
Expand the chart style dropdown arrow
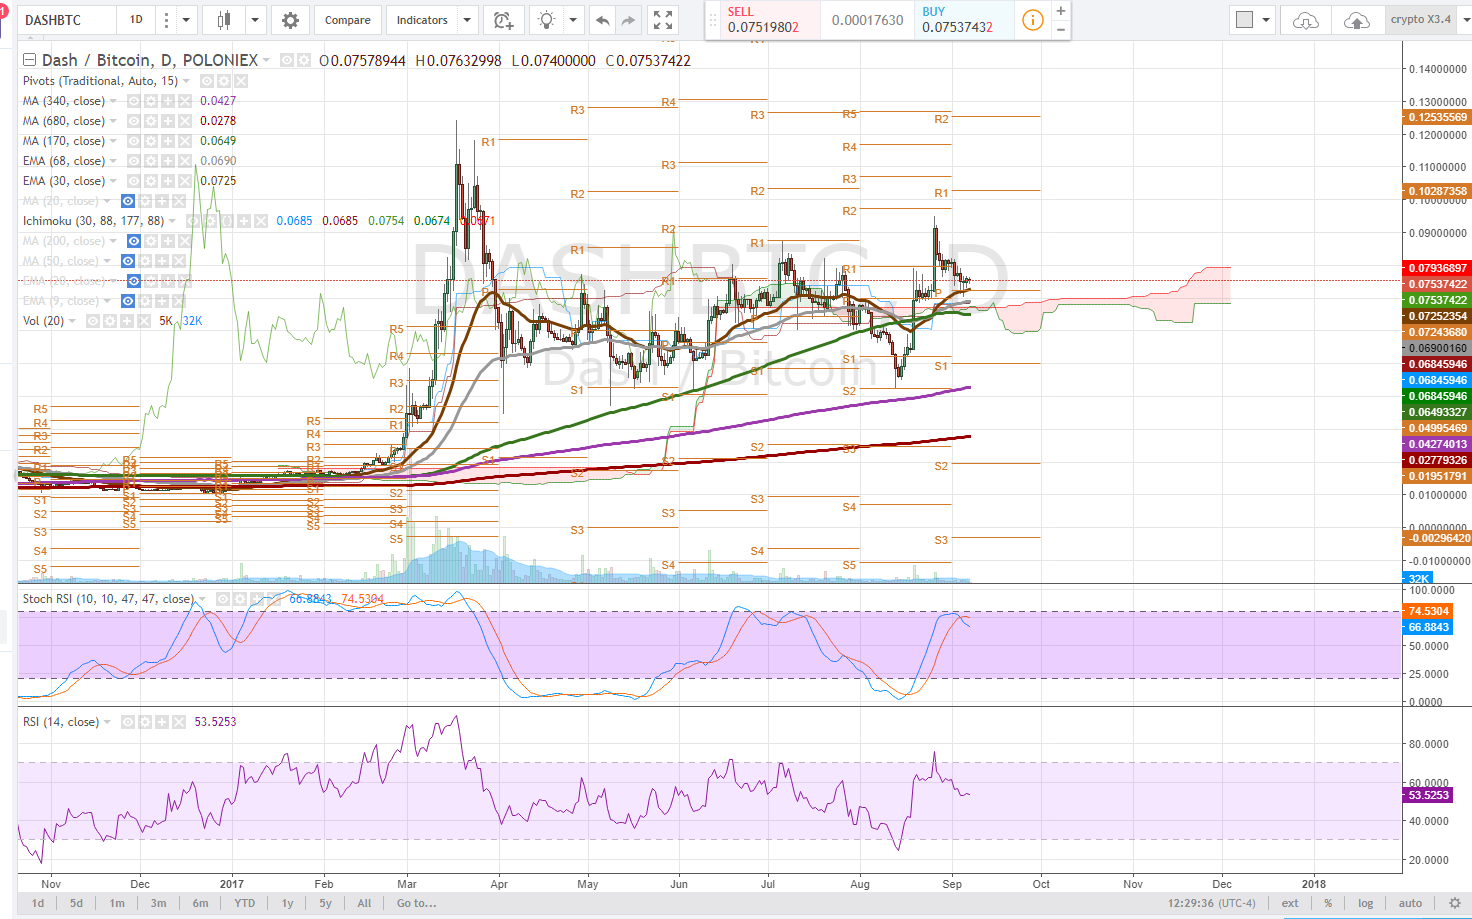point(256,20)
